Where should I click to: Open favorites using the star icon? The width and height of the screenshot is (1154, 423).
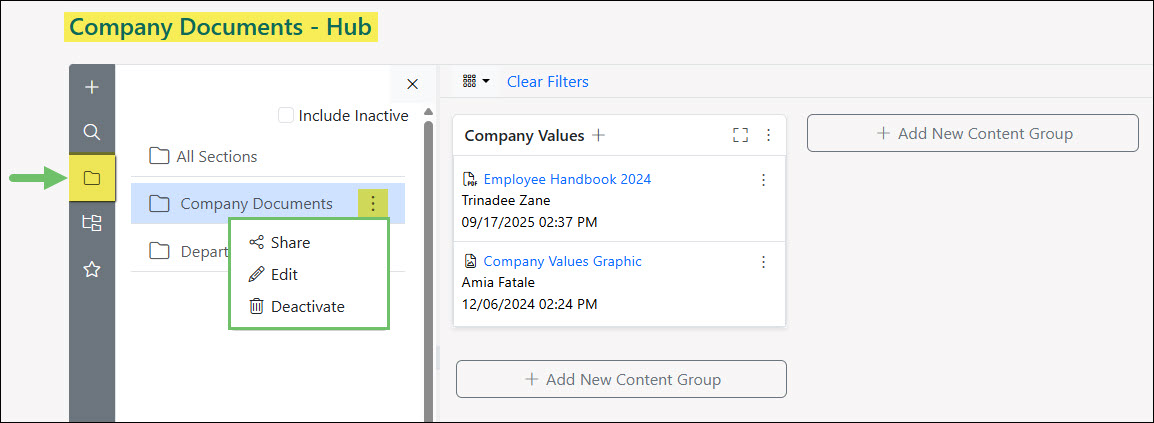tap(92, 269)
